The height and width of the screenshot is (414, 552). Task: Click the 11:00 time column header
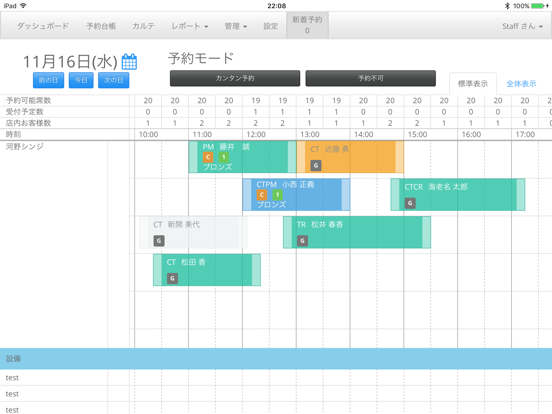tap(202, 134)
